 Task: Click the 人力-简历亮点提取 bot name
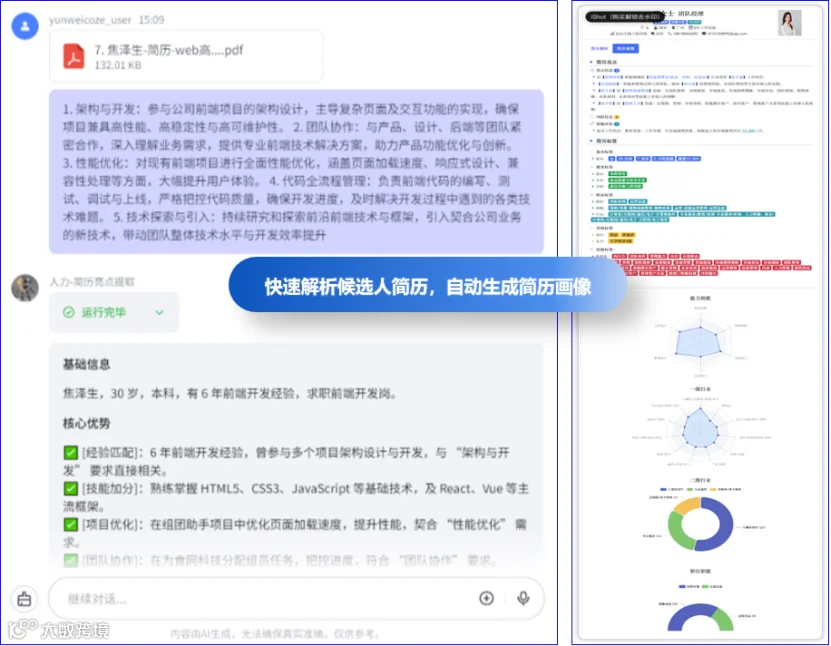click(x=92, y=282)
